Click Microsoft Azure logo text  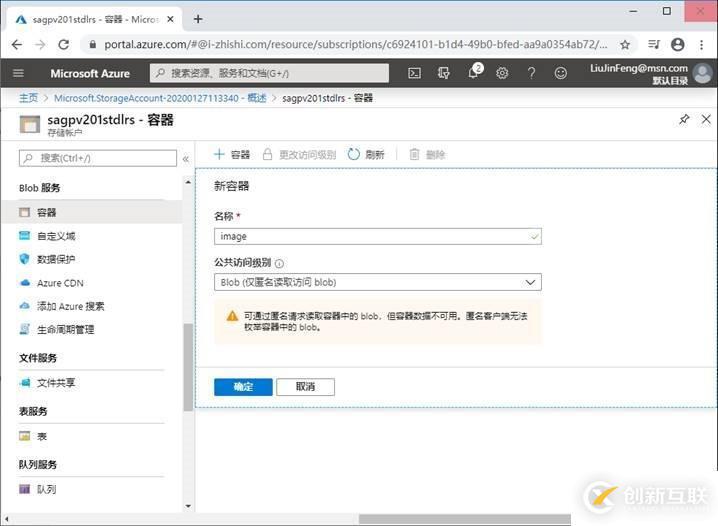[x=90, y=73]
